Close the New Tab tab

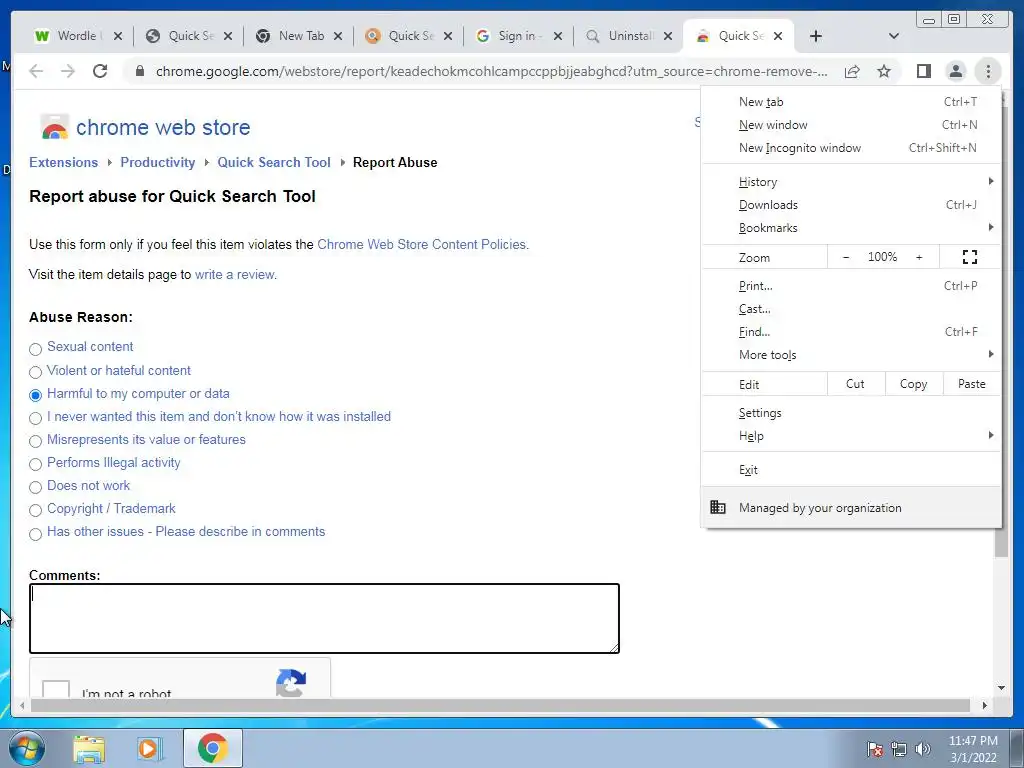click(x=338, y=36)
